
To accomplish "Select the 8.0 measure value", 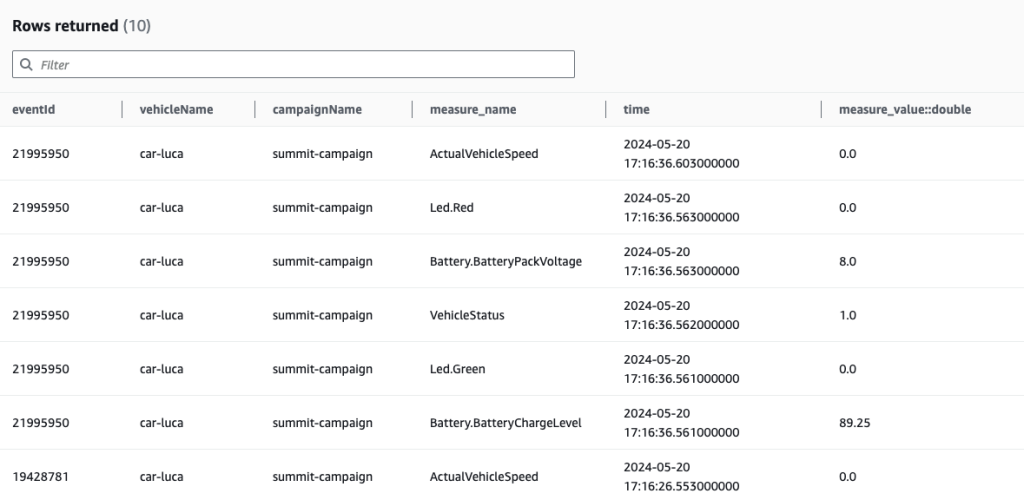I will (x=847, y=261).
